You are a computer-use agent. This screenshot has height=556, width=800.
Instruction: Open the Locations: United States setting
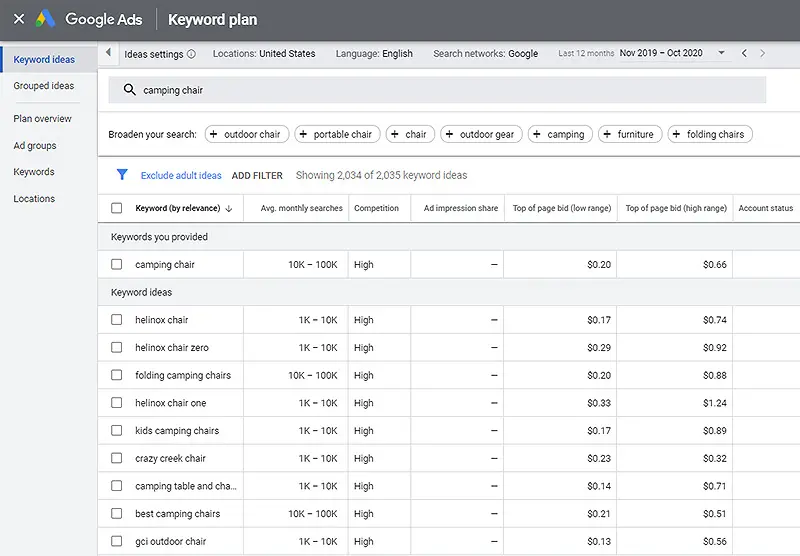pyautogui.click(x=264, y=54)
